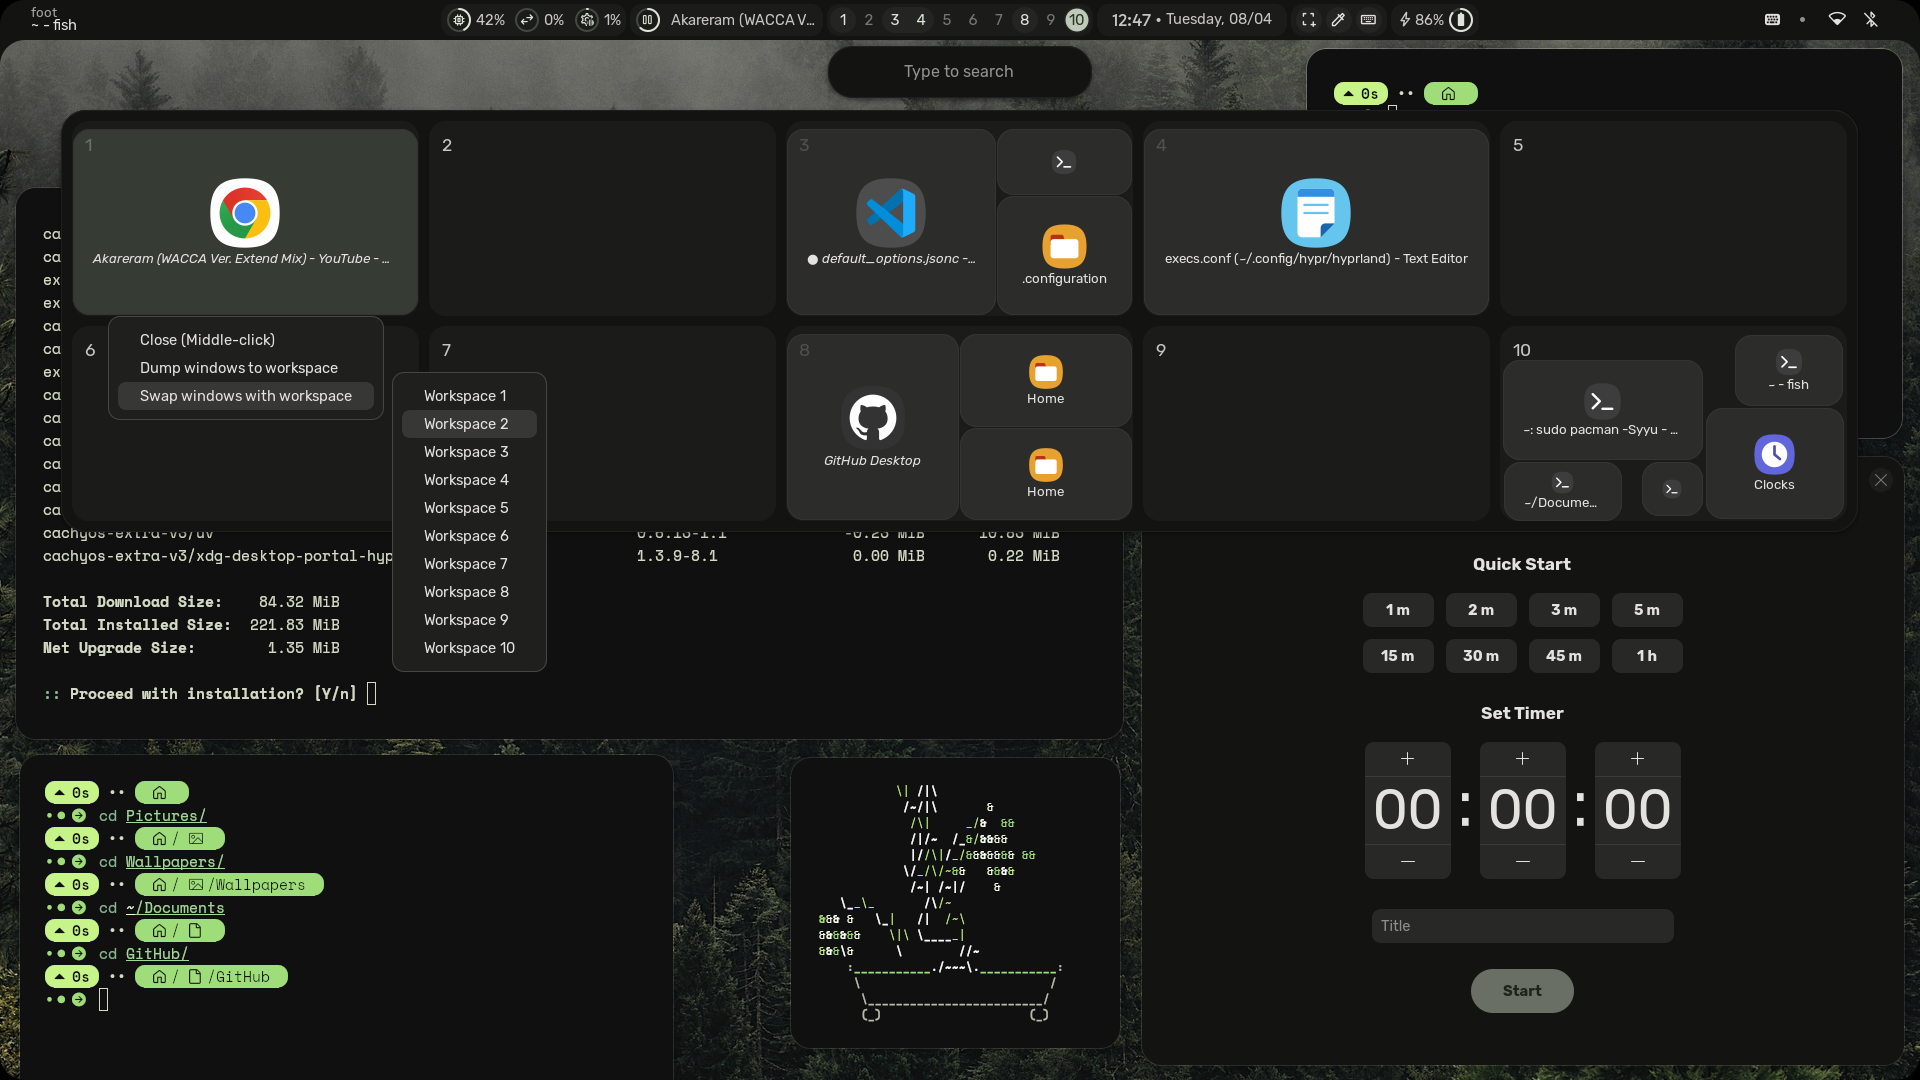Decrease the timer seconds with the minus
This screenshot has width=1920, height=1080.
(1638, 861)
